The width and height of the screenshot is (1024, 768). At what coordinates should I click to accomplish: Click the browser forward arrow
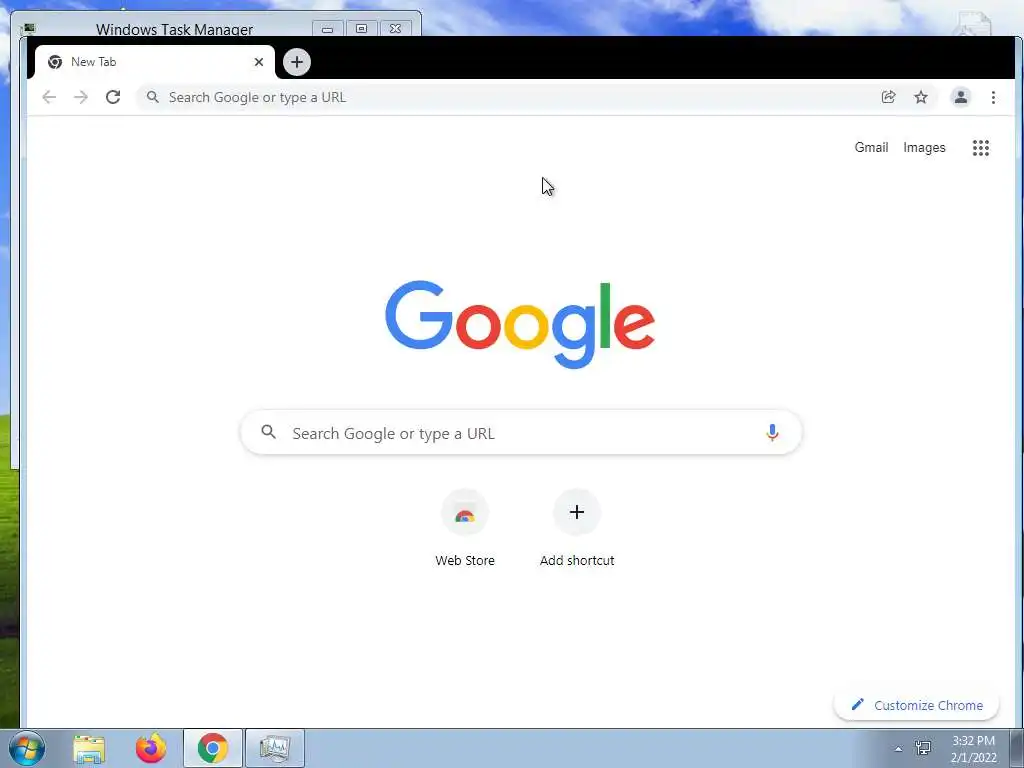click(x=80, y=97)
